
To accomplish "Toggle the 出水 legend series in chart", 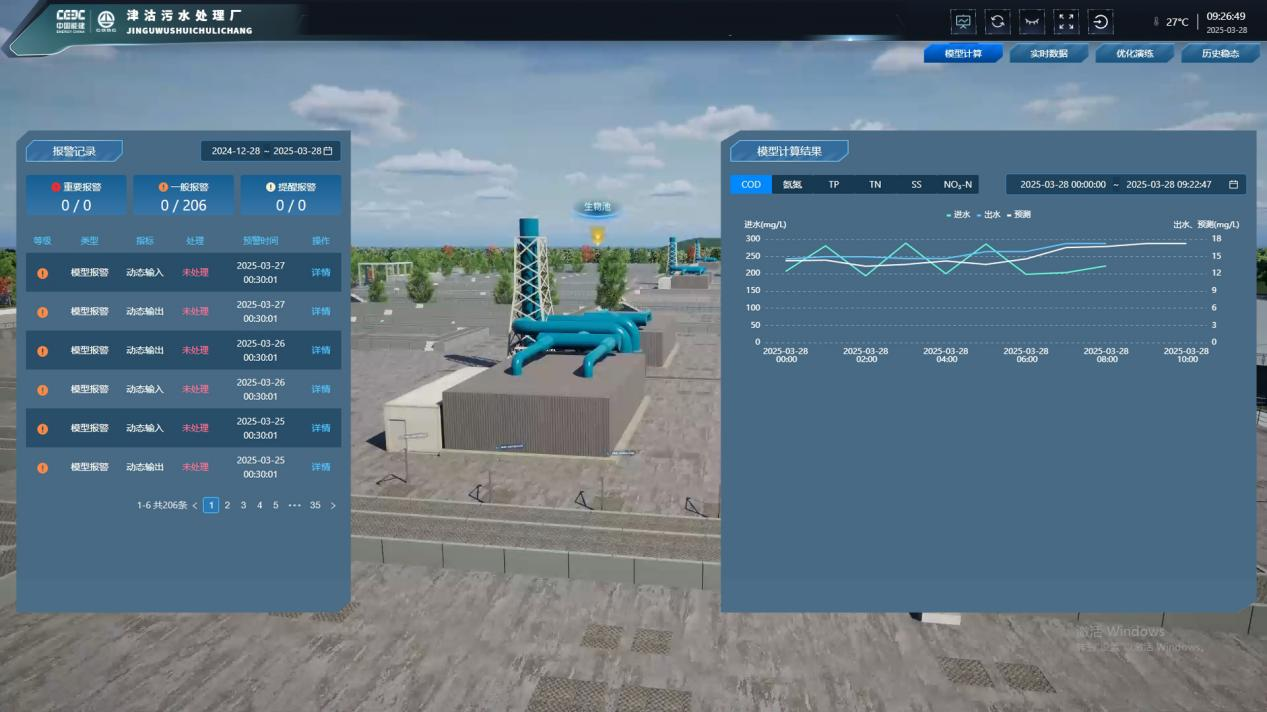I will pos(988,214).
